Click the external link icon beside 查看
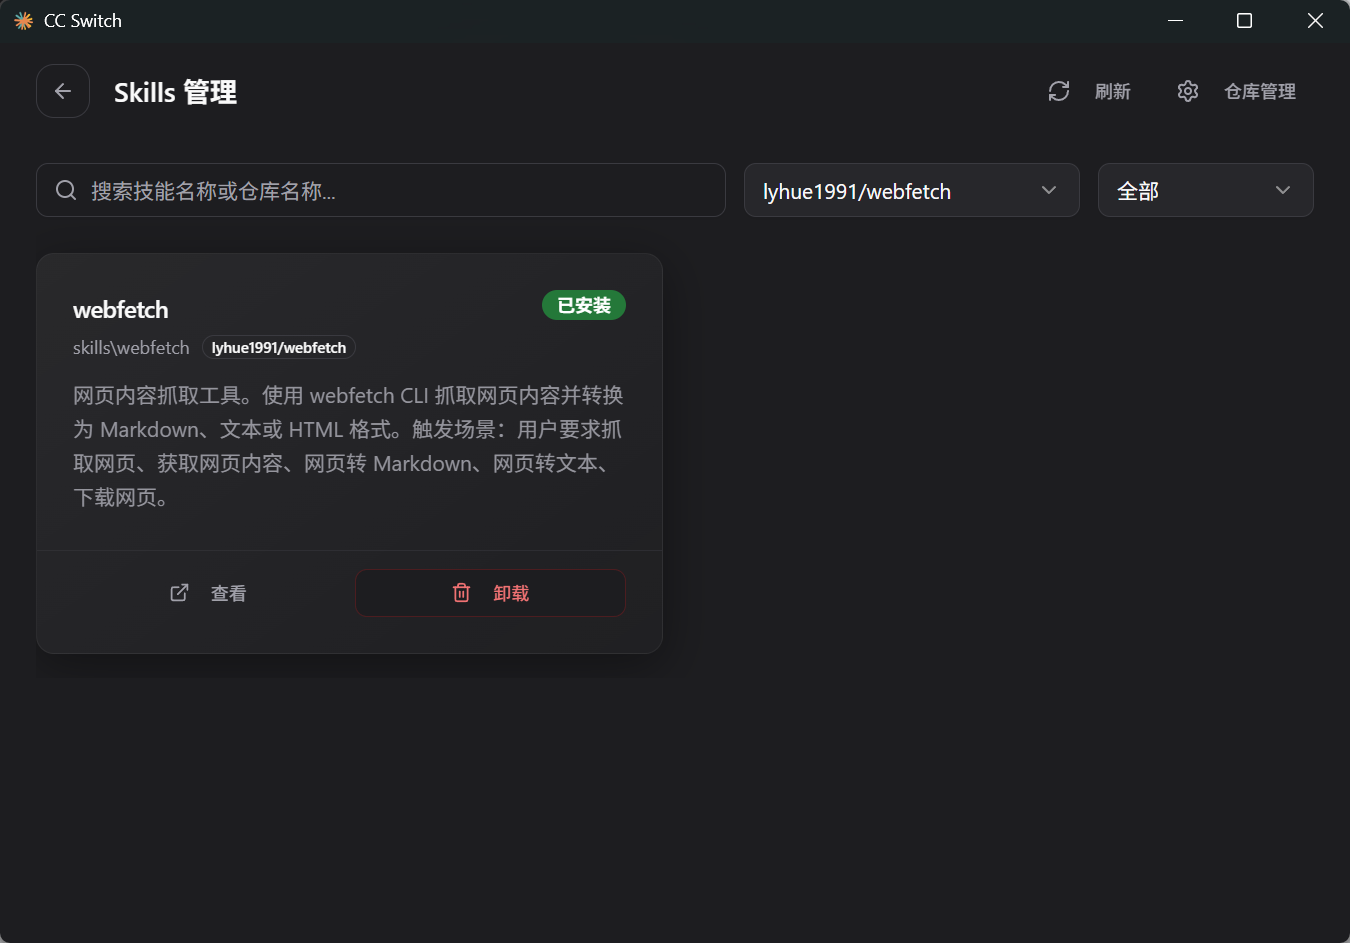Image resolution: width=1350 pixels, height=943 pixels. (179, 593)
